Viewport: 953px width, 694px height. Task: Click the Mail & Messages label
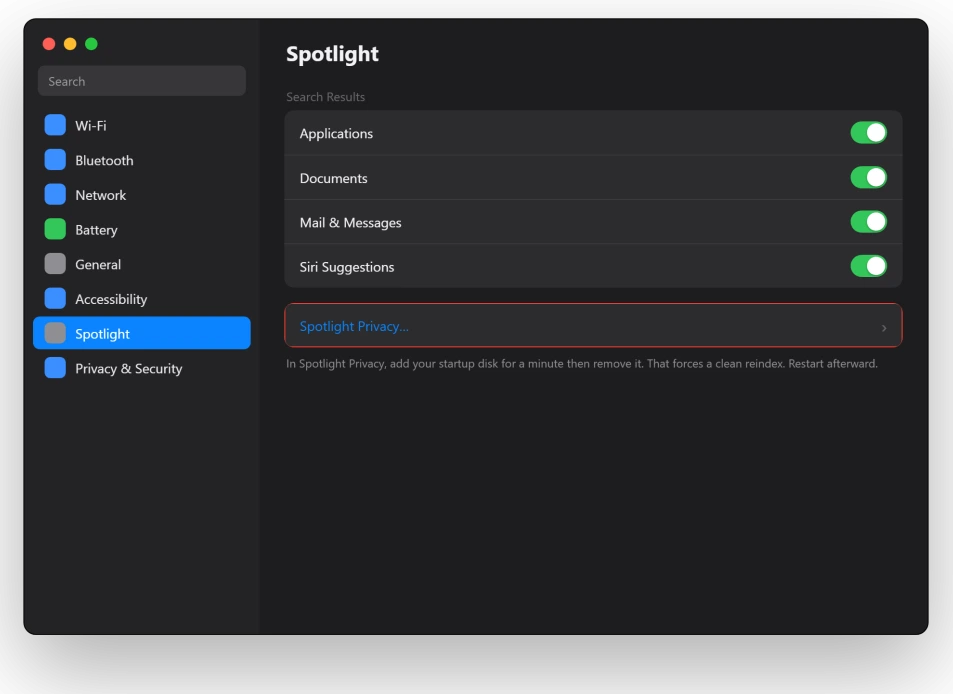pyautogui.click(x=351, y=223)
